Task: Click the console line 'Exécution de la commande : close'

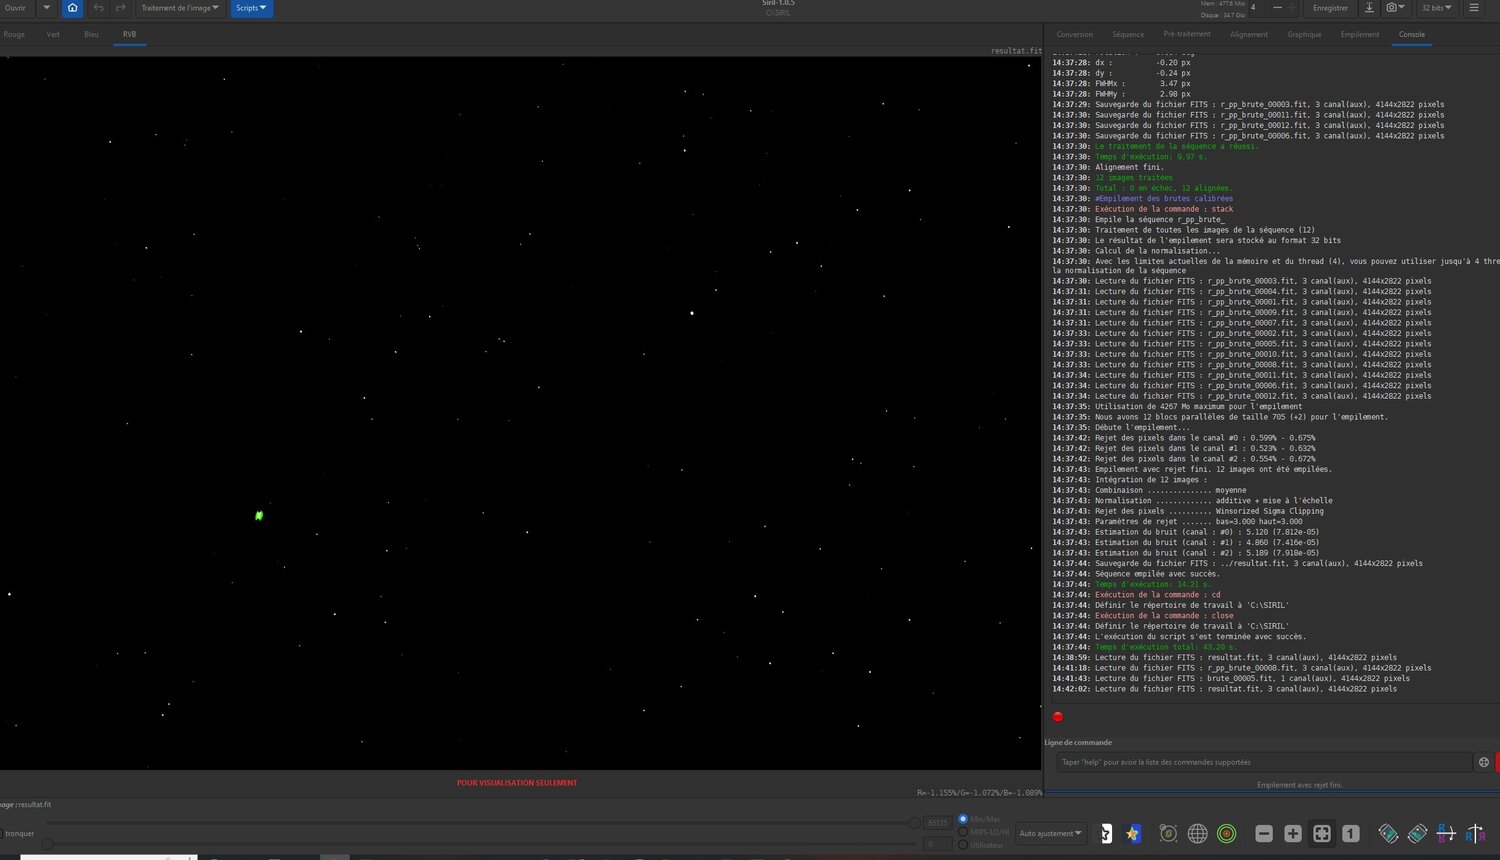Action: tap(1164, 616)
